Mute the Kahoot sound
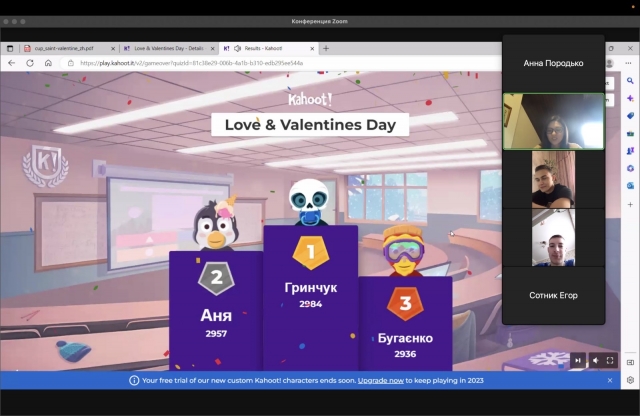640x416 pixels. [x=596, y=360]
